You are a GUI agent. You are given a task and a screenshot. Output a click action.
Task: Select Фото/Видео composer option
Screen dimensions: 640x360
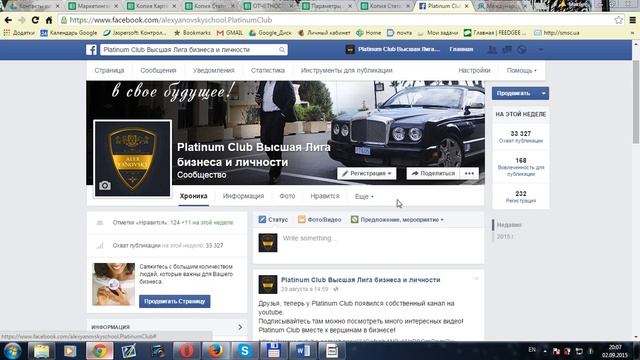point(319,220)
